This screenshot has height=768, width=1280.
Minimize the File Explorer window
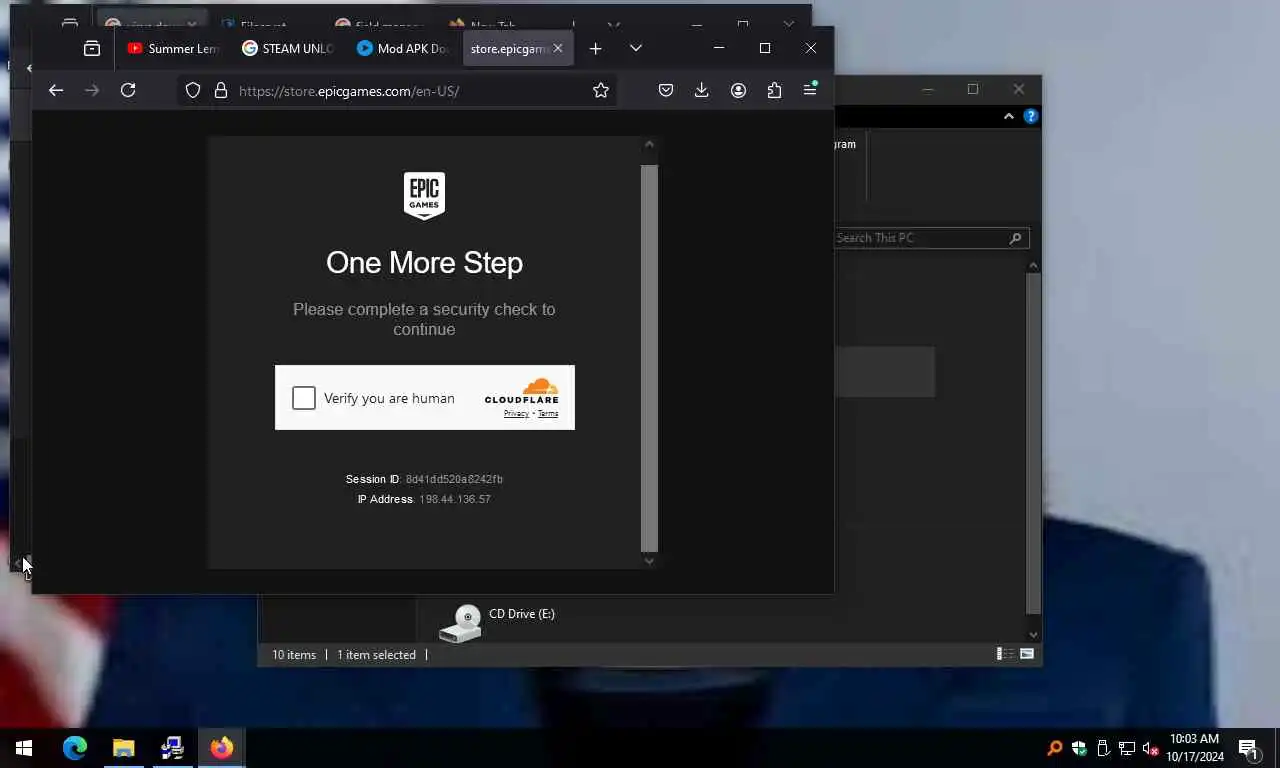(x=927, y=89)
